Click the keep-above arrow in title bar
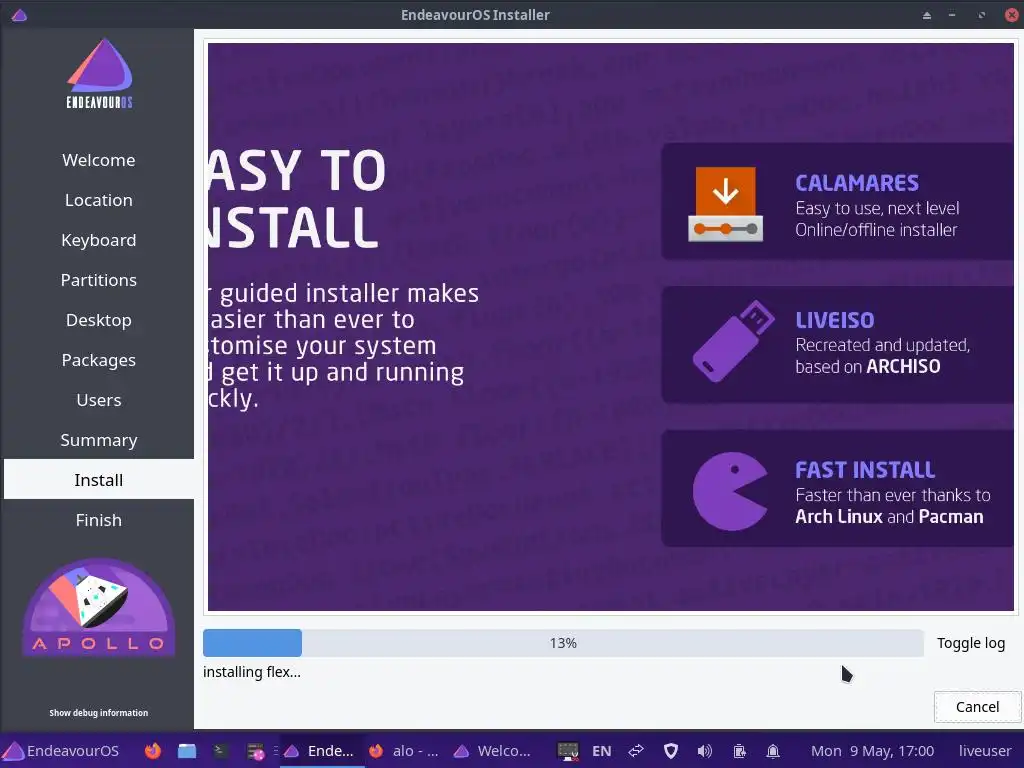Image resolution: width=1024 pixels, height=768 pixels. coord(927,15)
